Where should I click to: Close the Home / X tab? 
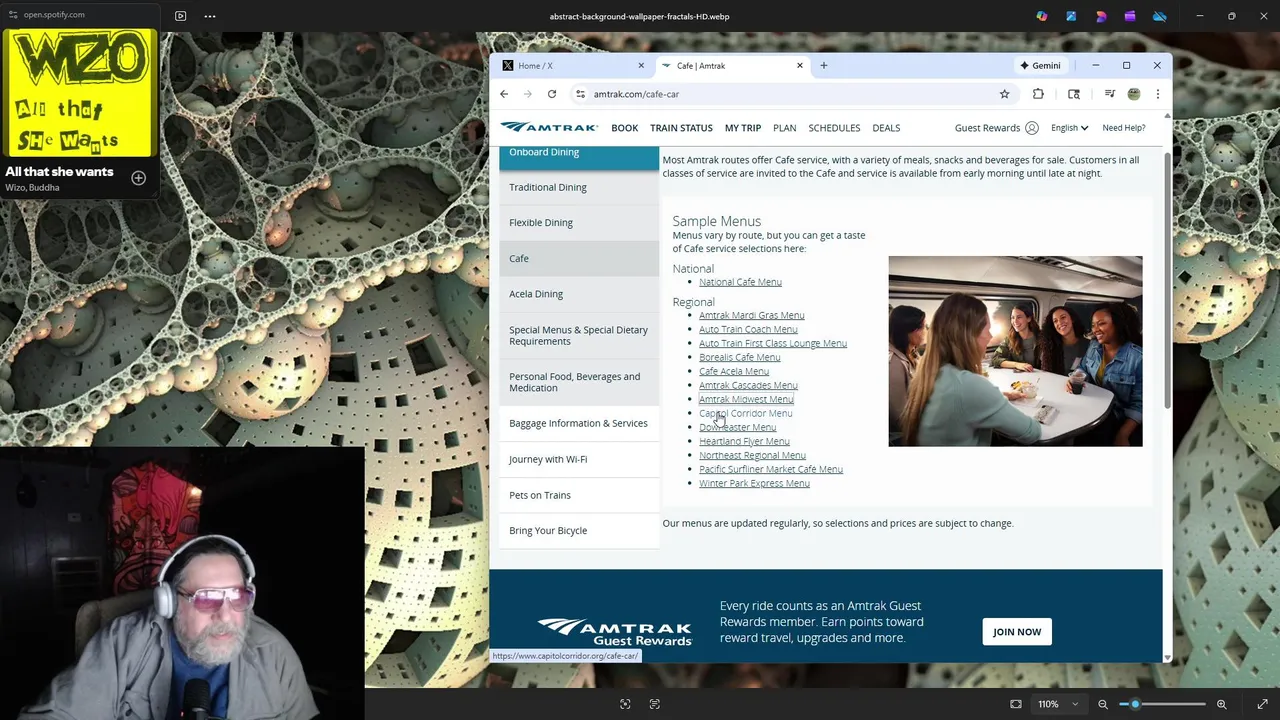coord(641,66)
